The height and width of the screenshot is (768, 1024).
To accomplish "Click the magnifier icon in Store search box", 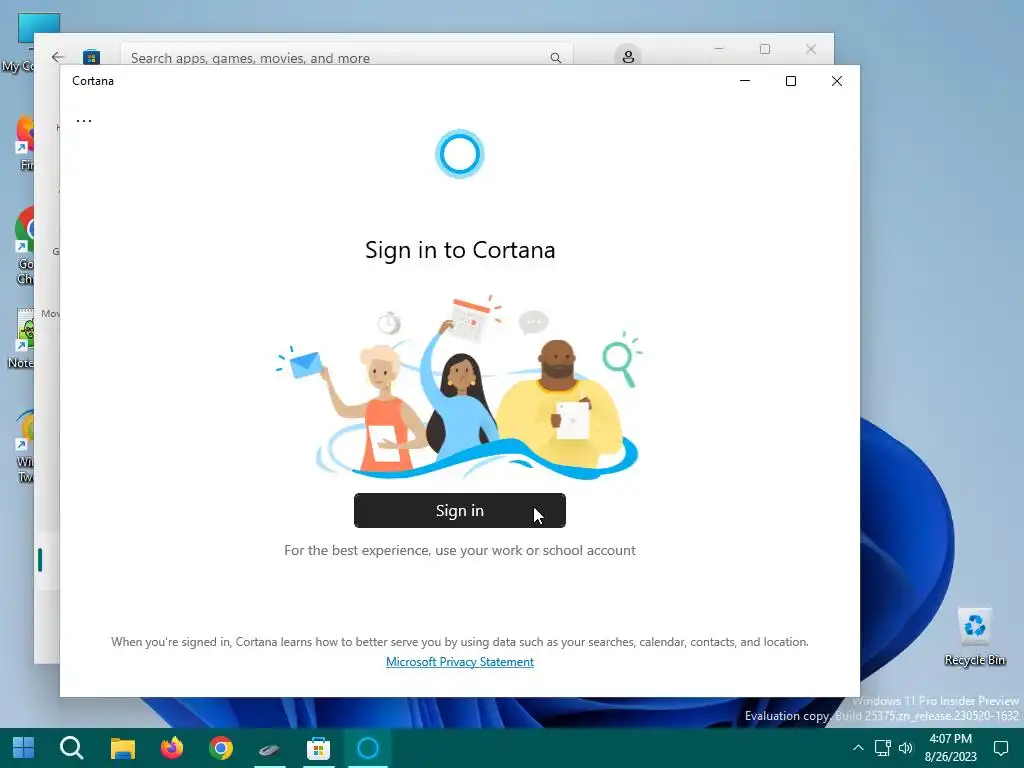I will (x=556, y=57).
